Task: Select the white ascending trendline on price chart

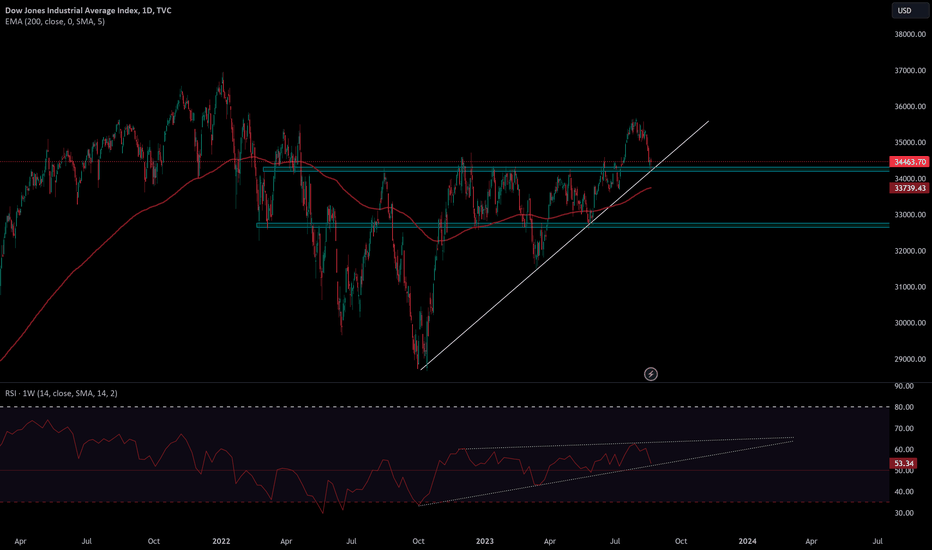Action: pyautogui.click(x=565, y=245)
